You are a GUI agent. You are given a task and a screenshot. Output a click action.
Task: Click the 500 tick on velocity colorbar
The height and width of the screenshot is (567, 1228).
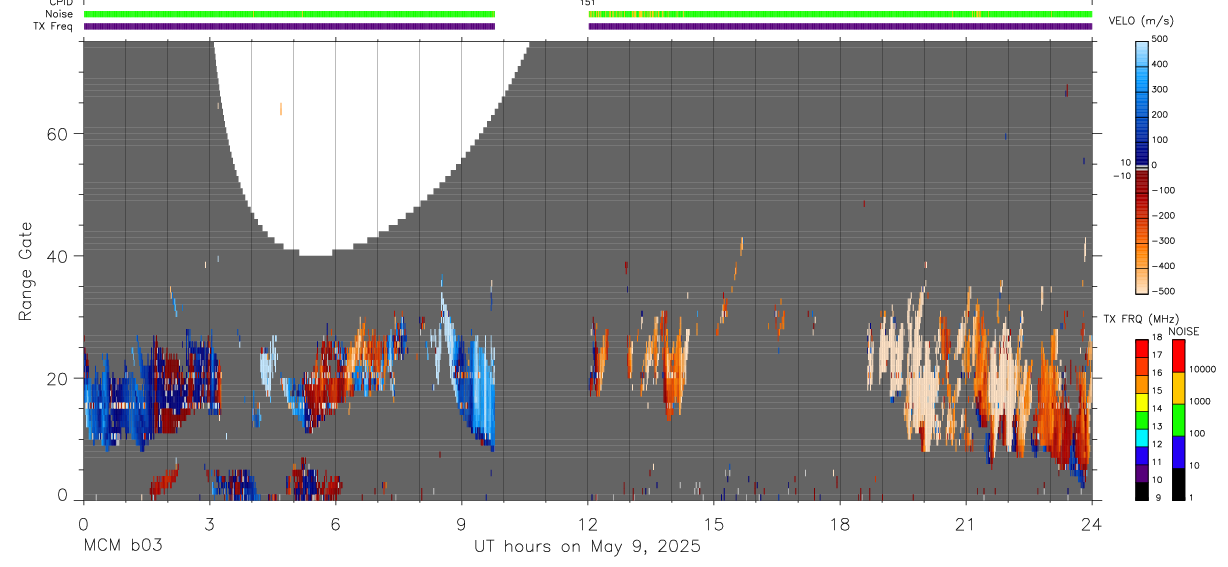click(x=1161, y=39)
